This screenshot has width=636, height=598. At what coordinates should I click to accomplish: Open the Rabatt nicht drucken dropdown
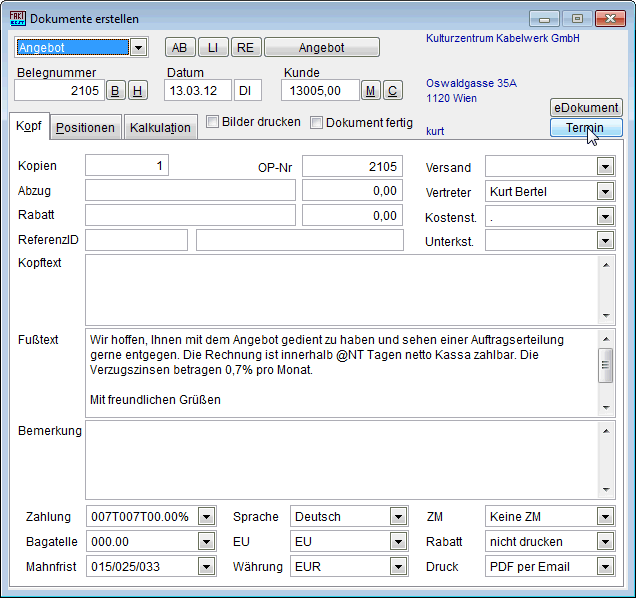click(x=605, y=541)
